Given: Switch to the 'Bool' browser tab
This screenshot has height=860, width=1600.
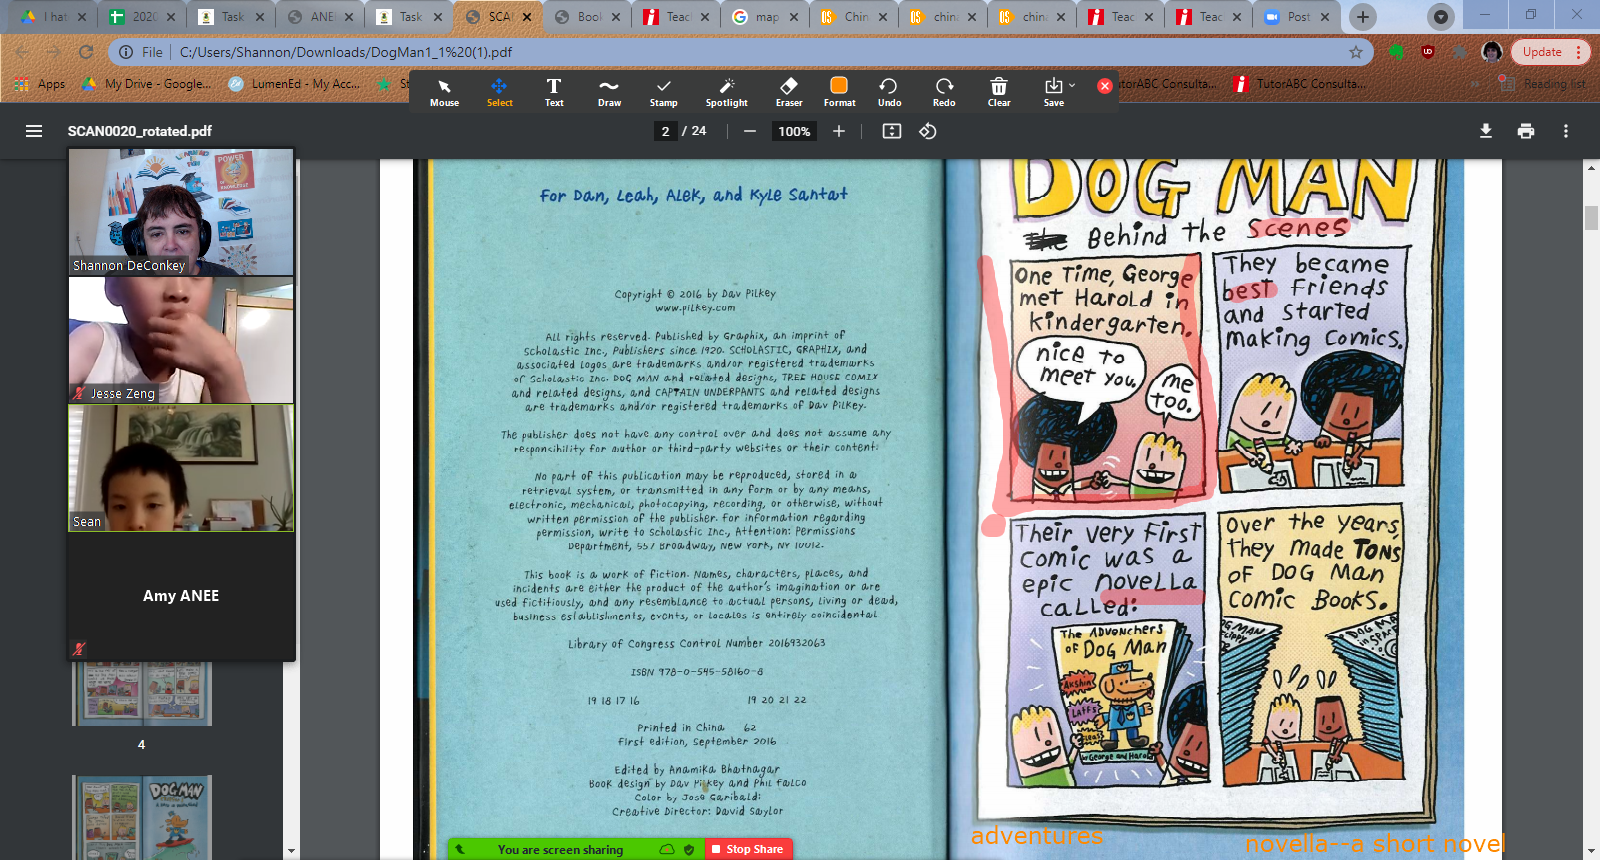Looking at the screenshot, I should point(587,17).
